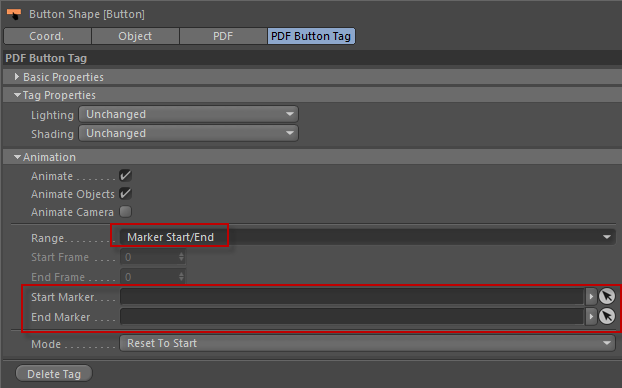Switch to the PDF tab

click(223, 36)
